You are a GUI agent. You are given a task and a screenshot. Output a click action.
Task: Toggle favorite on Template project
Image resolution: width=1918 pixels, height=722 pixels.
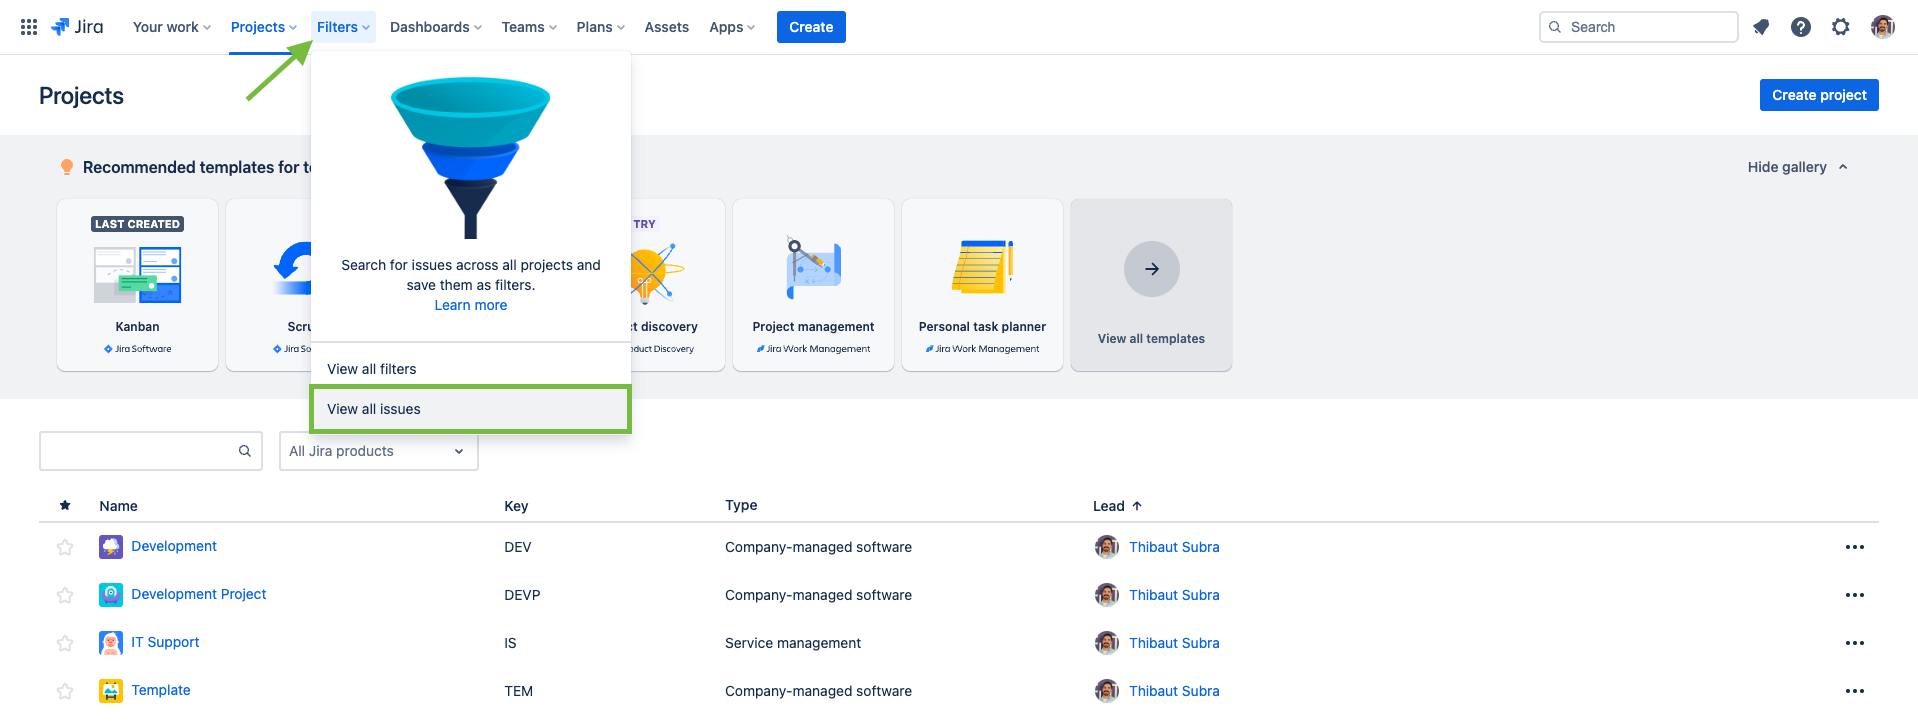[x=65, y=691]
